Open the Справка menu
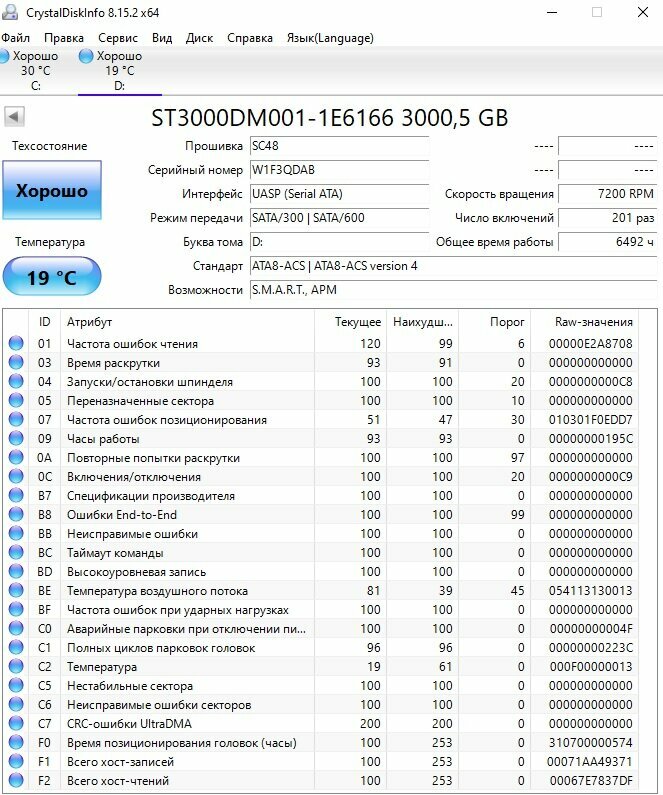 pos(250,38)
